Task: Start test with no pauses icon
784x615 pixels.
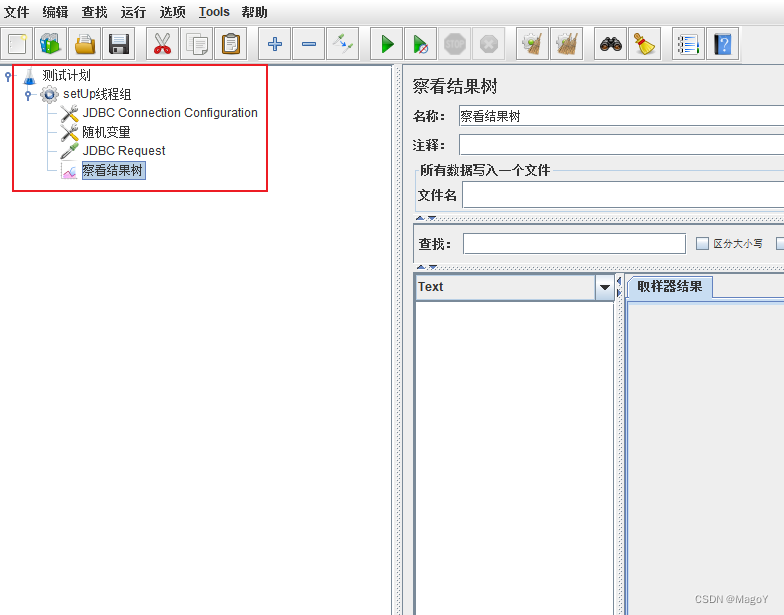Action: coord(420,44)
